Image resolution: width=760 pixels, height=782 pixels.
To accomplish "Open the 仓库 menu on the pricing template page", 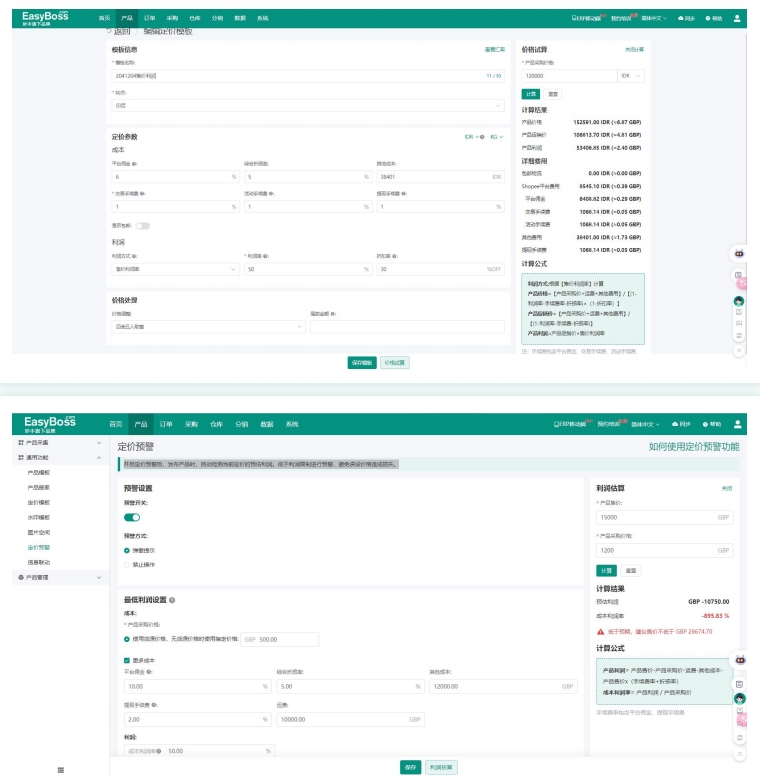I will tap(194, 18).
